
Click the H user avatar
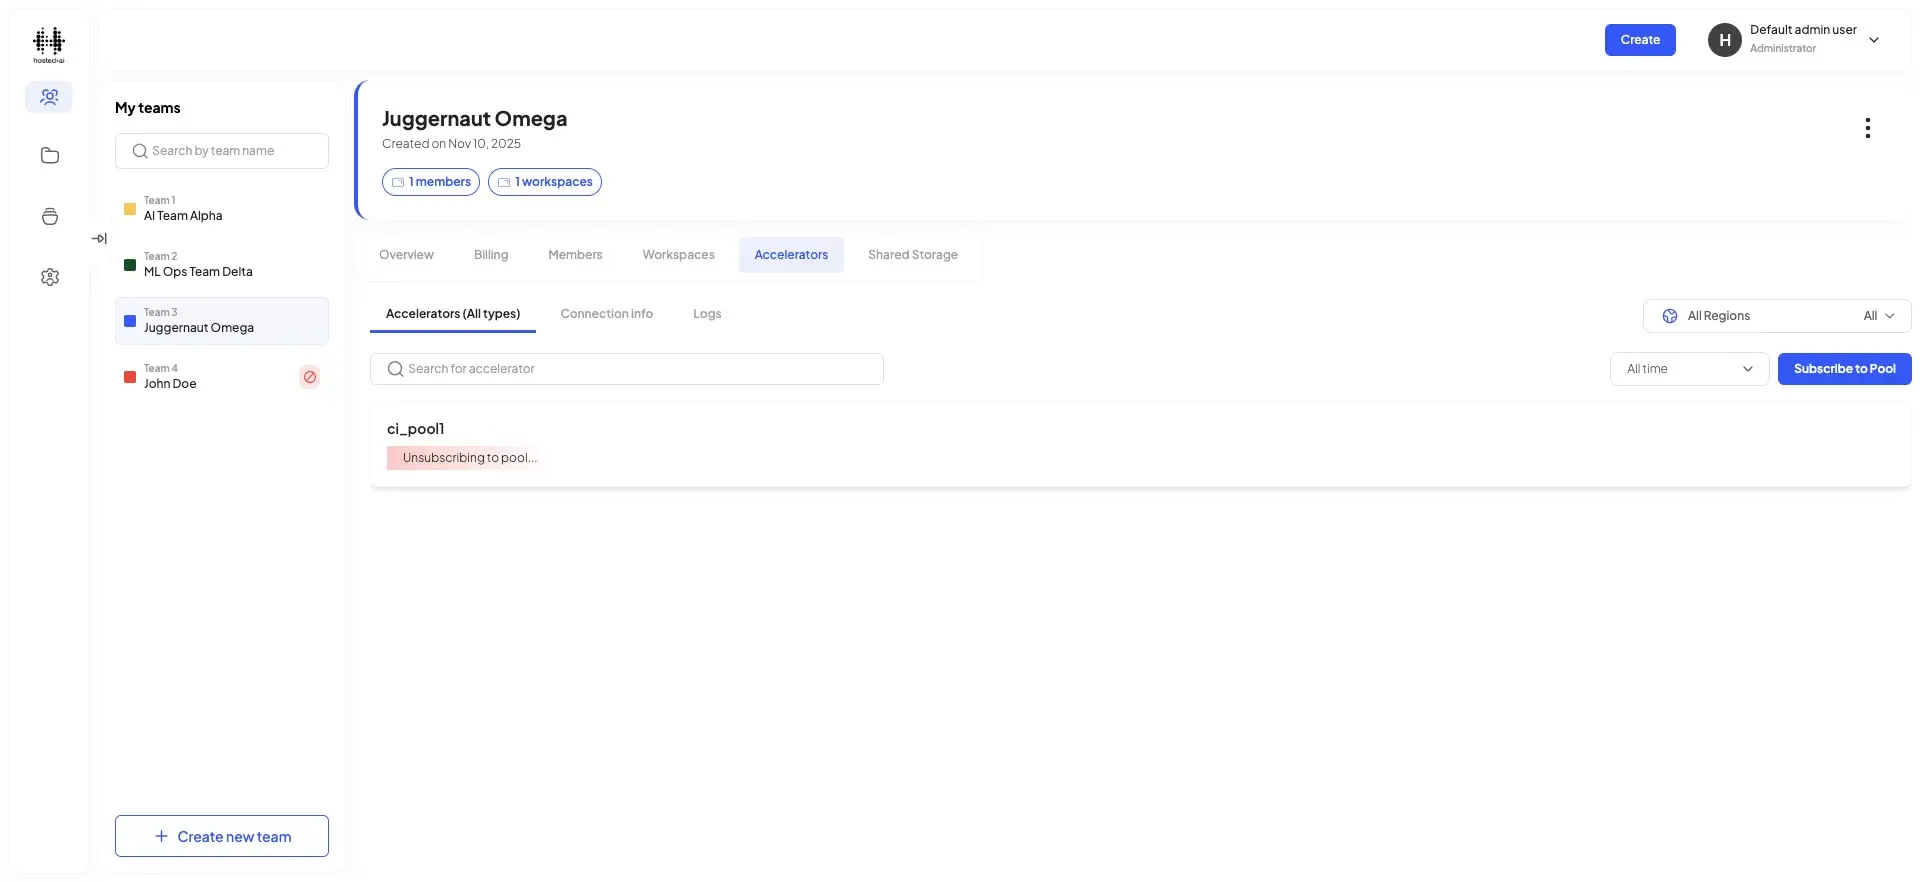click(1724, 40)
